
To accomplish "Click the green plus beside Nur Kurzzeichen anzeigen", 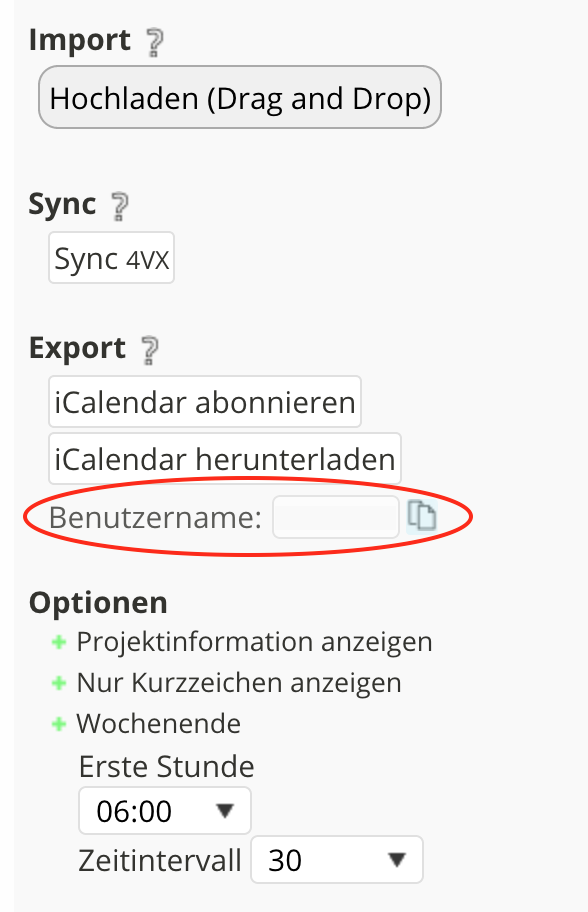I will pos(60,682).
